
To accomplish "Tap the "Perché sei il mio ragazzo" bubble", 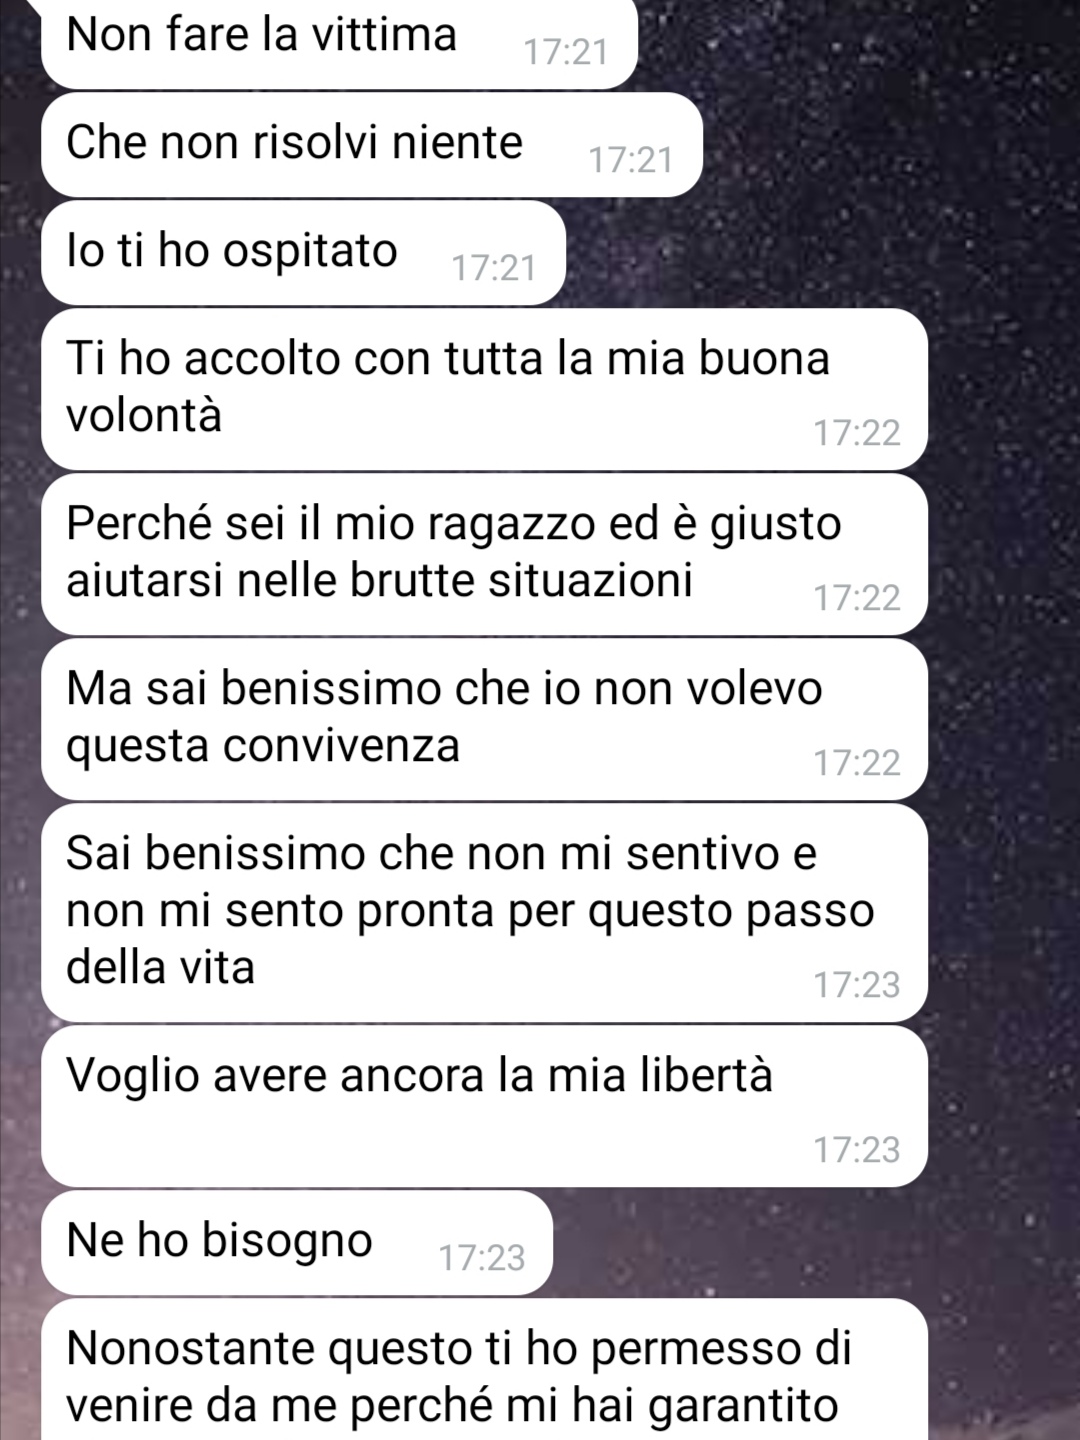I will 484,554.
